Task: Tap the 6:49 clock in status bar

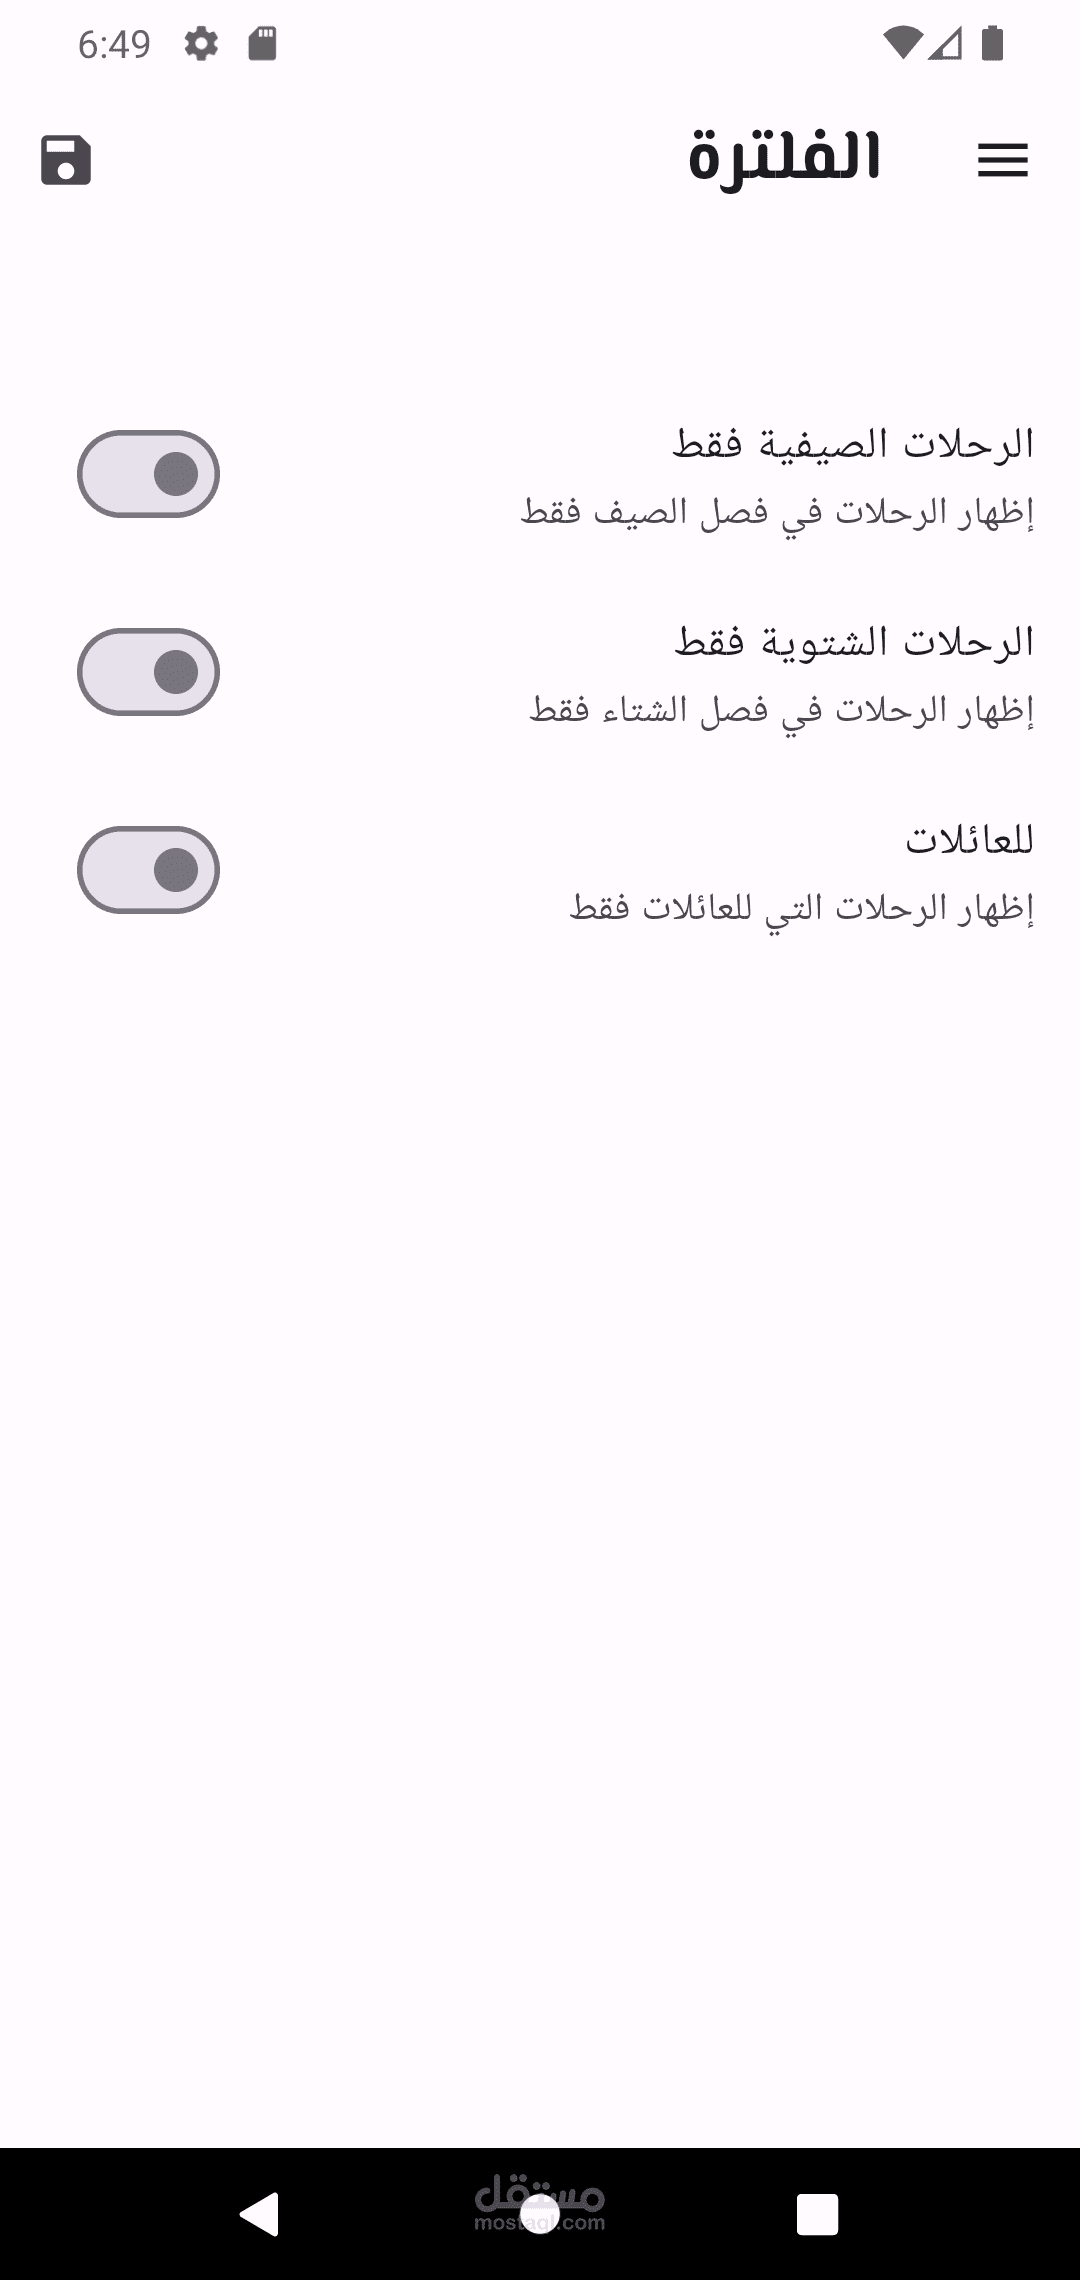Action: pos(114,44)
